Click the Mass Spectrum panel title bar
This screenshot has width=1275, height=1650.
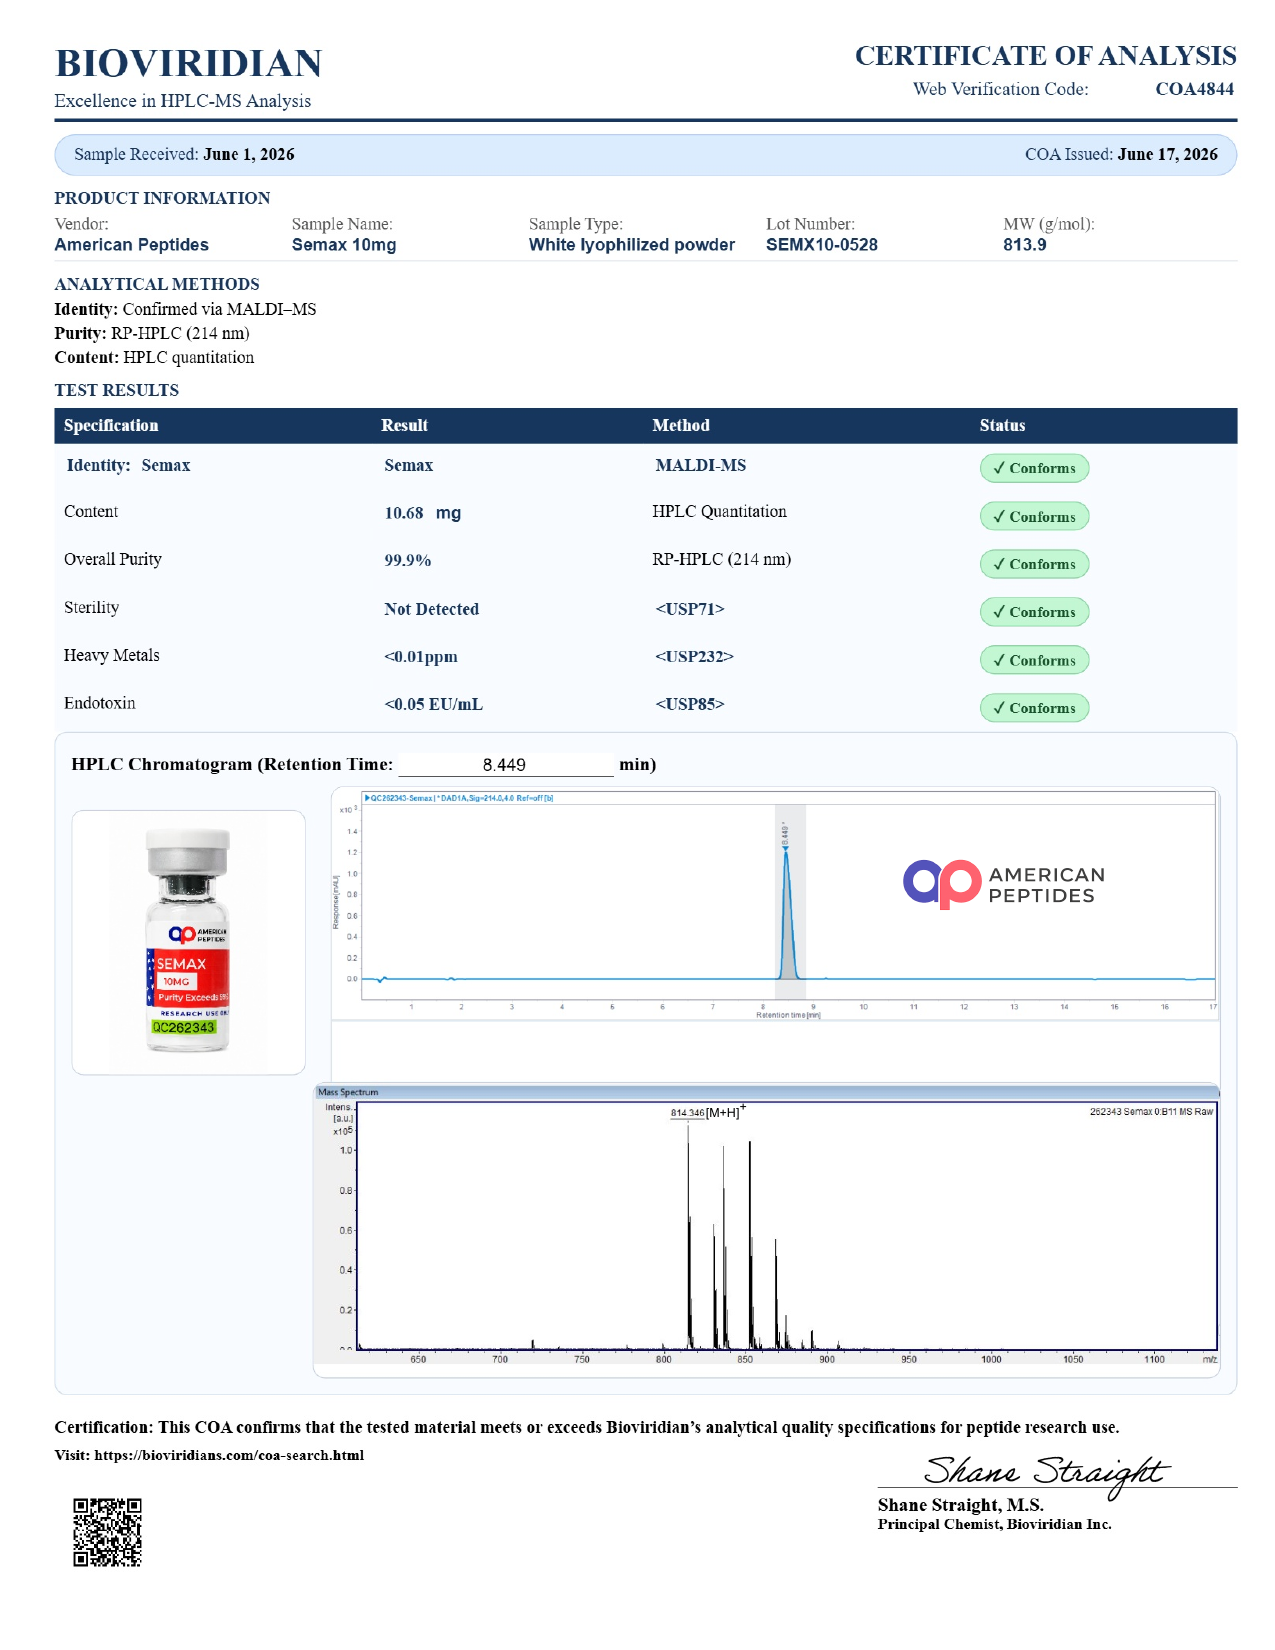[x=766, y=1092]
